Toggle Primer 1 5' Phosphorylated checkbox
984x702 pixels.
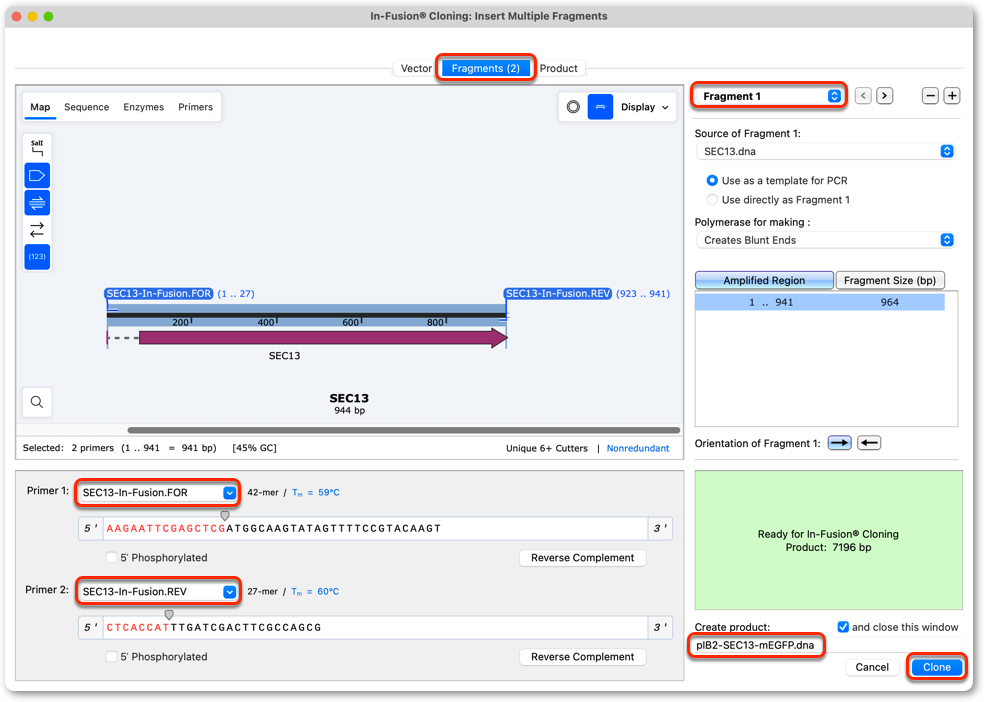(112, 558)
